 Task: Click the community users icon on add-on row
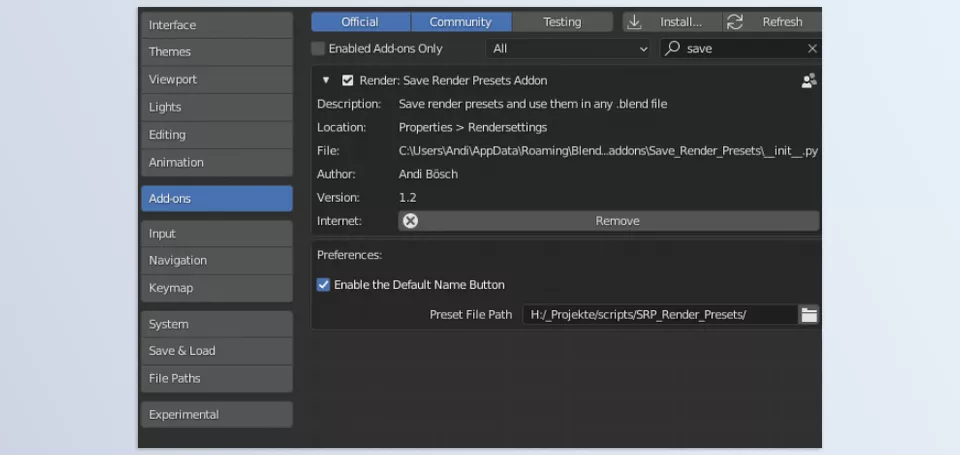809,81
